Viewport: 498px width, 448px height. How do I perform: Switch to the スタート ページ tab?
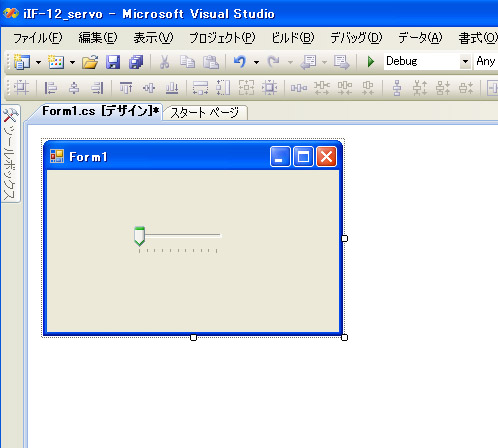(x=205, y=113)
